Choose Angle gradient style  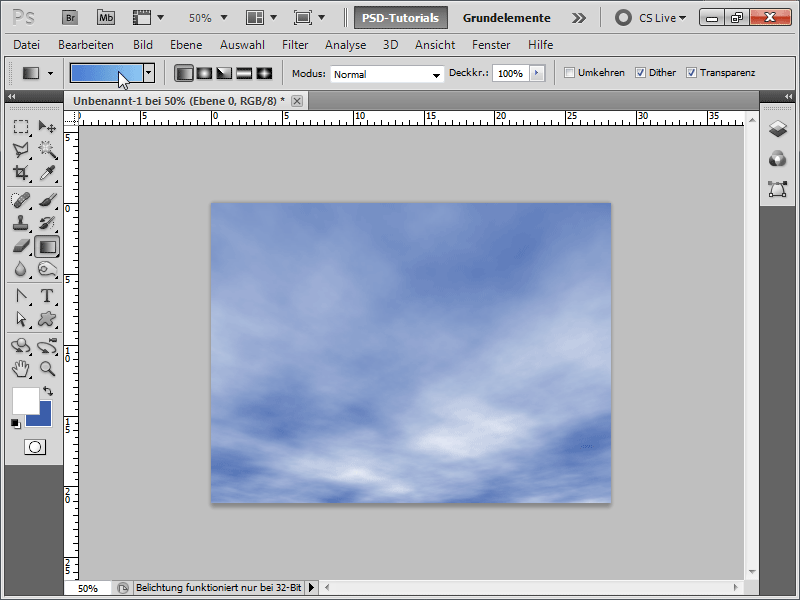(x=224, y=73)
